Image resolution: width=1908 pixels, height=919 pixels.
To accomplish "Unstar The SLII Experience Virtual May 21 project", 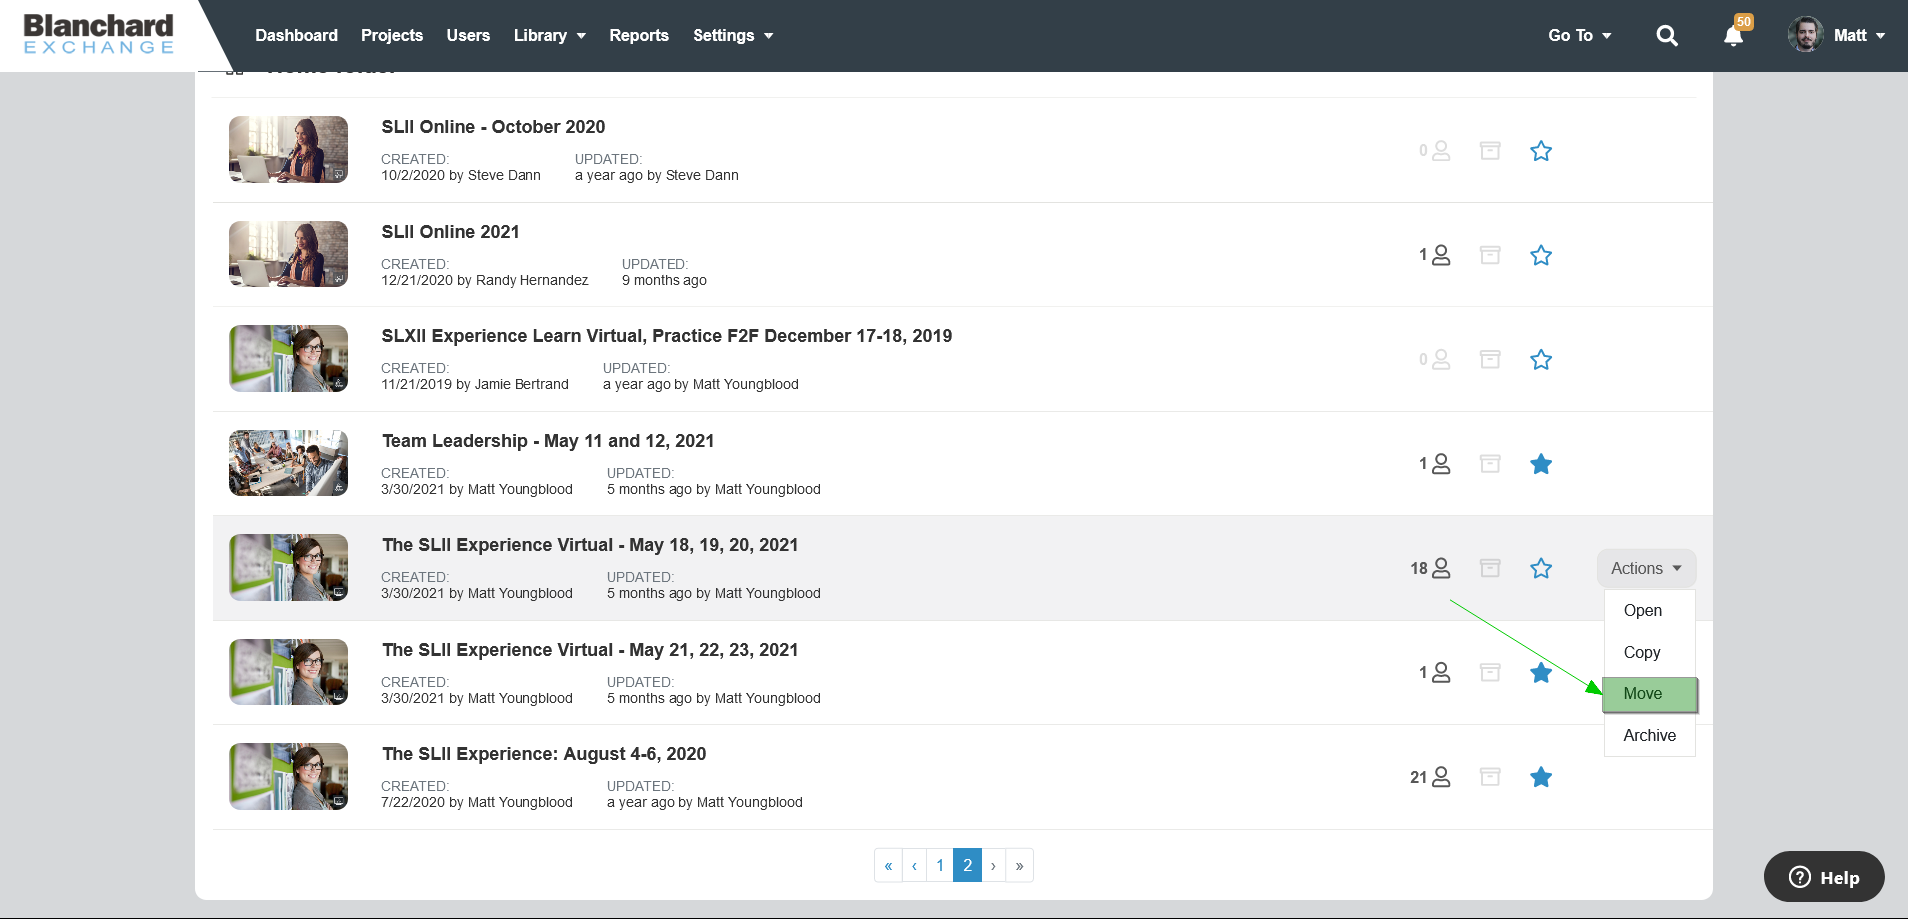I will point(1541,672).
